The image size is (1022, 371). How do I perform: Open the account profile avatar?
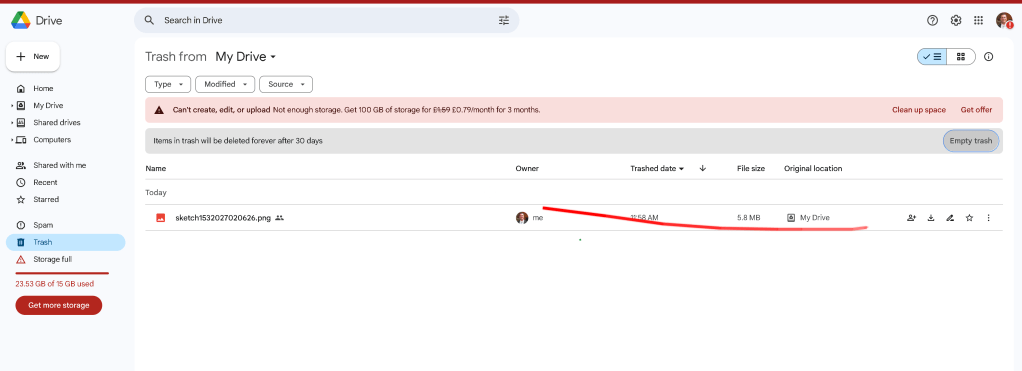[1004, 21]
